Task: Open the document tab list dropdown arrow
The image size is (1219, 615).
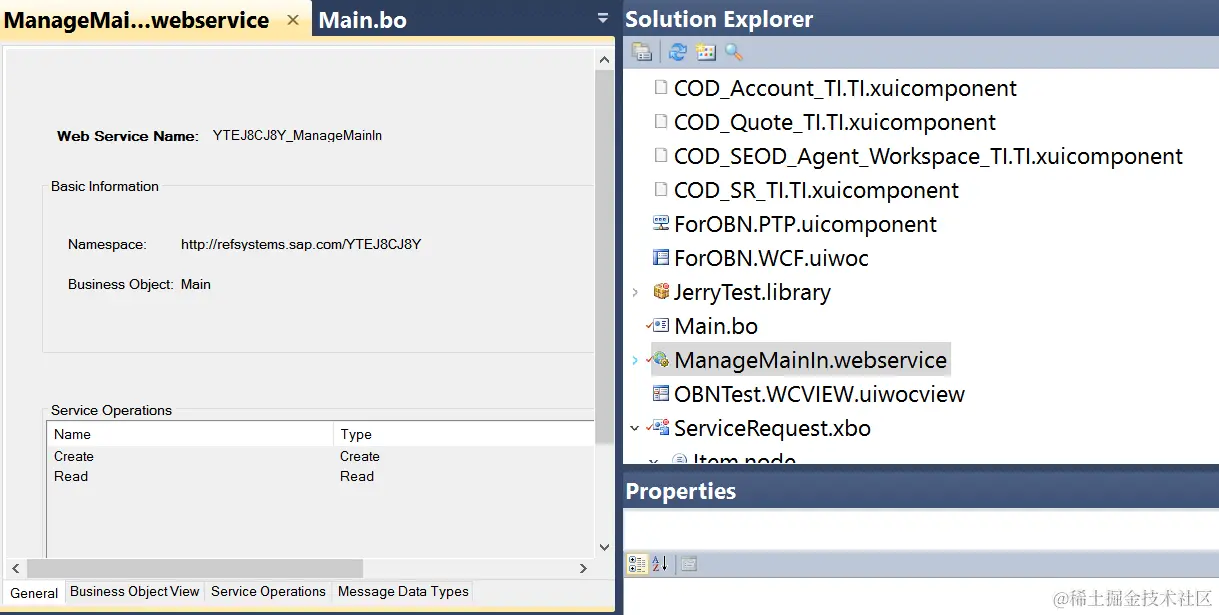Action: coord(602,18)
